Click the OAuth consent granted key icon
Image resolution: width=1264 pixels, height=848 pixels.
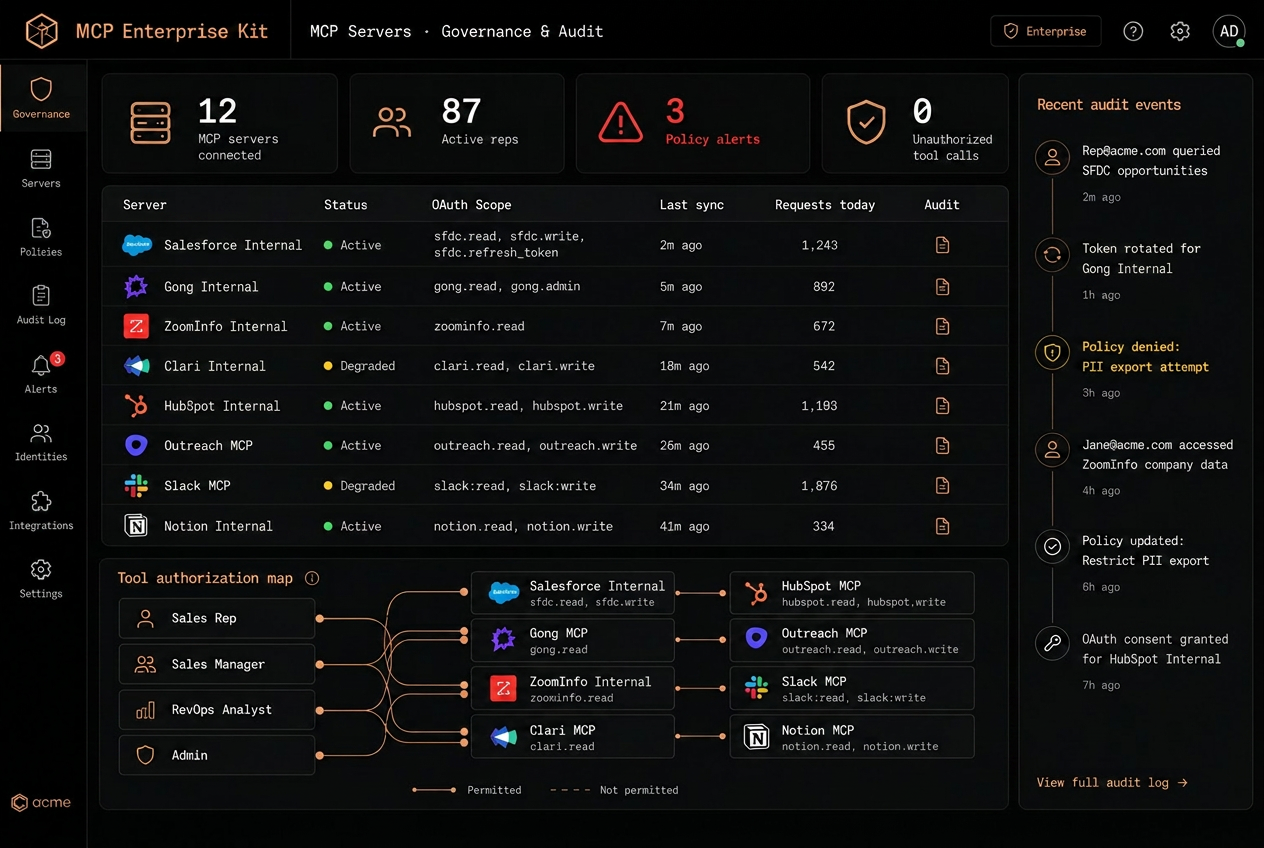(x=1052, y=644)
